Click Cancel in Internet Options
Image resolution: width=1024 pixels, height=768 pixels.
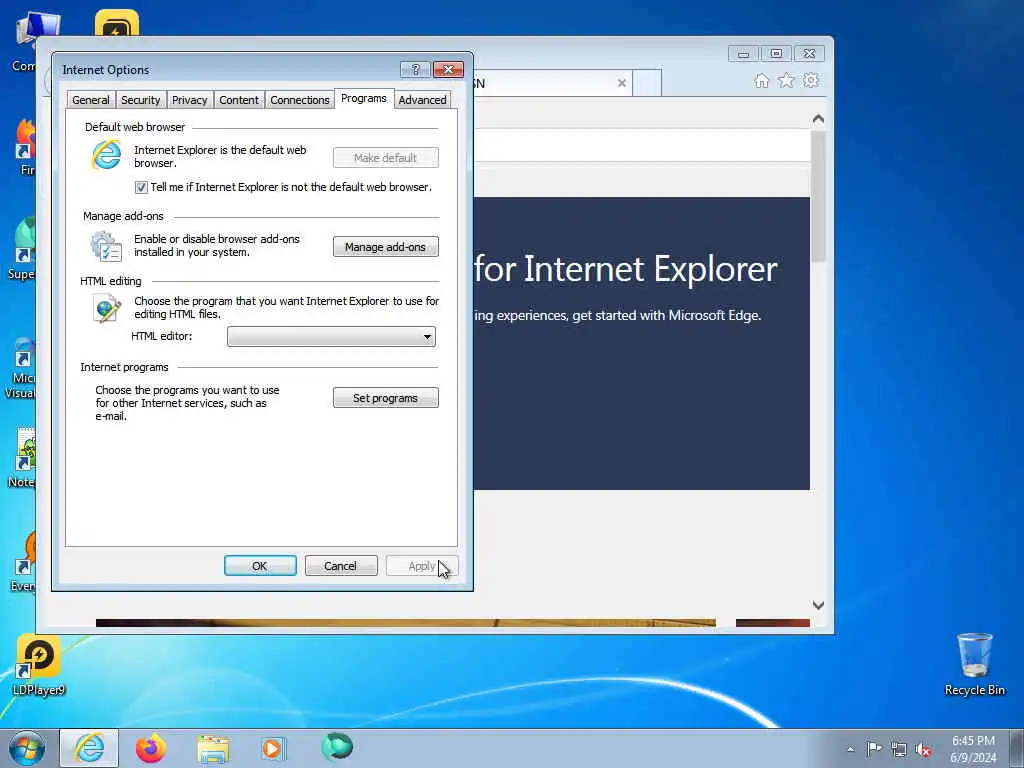(x=341, y=566)
